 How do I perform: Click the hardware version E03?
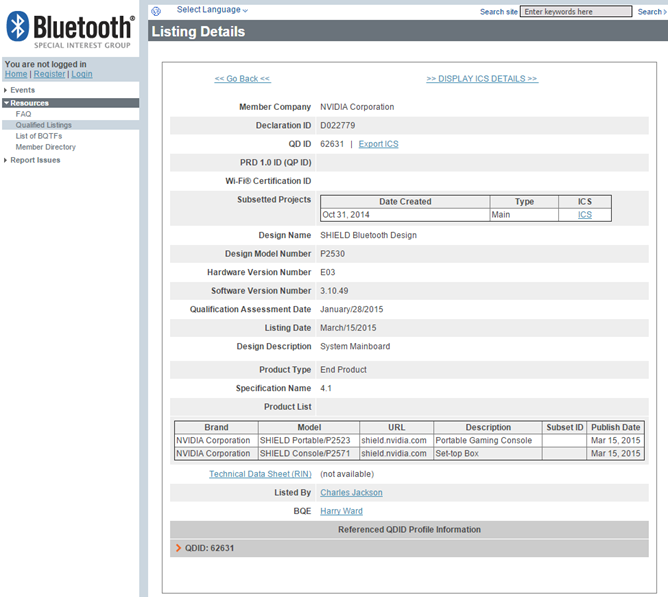[x=328, y=272]
